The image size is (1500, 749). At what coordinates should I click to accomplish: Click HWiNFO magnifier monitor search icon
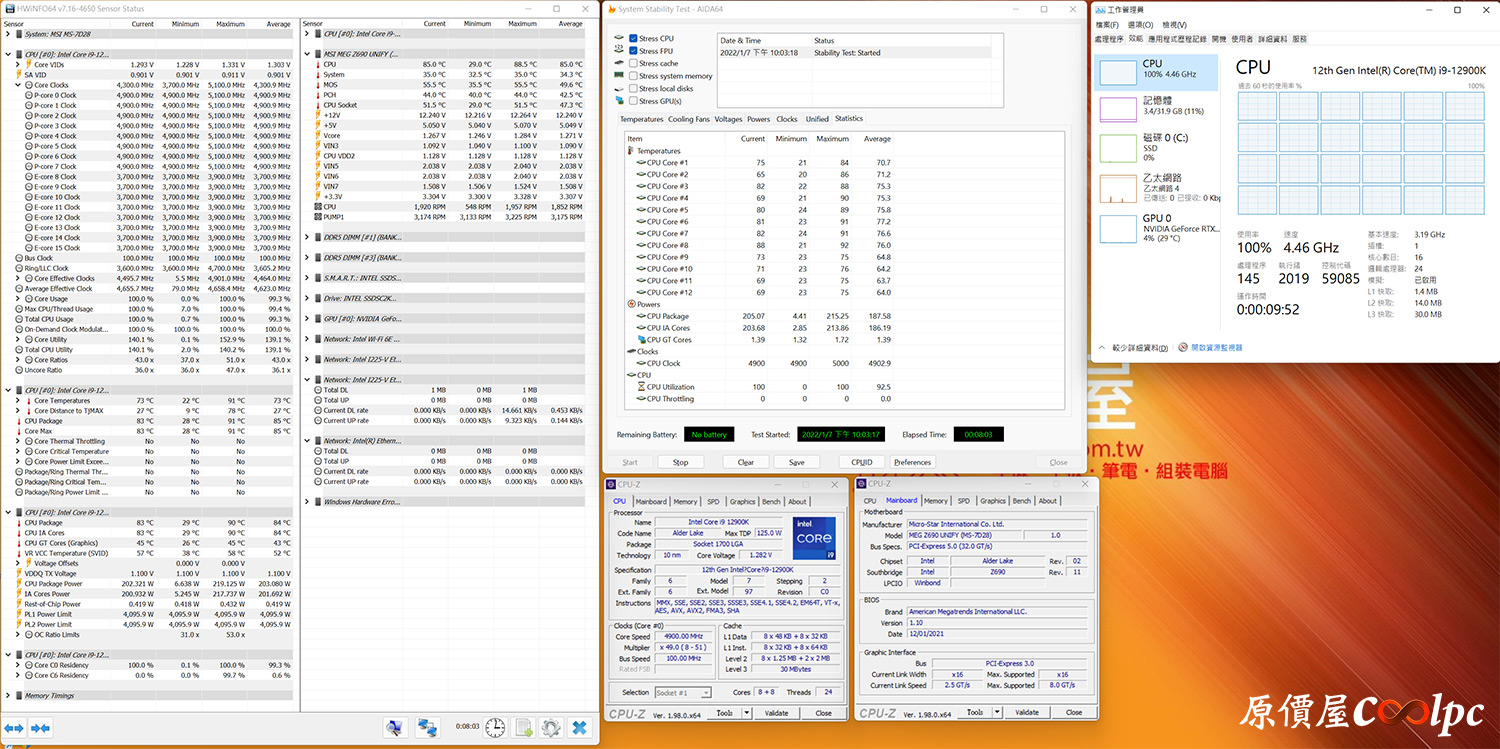tap(395, 728)
